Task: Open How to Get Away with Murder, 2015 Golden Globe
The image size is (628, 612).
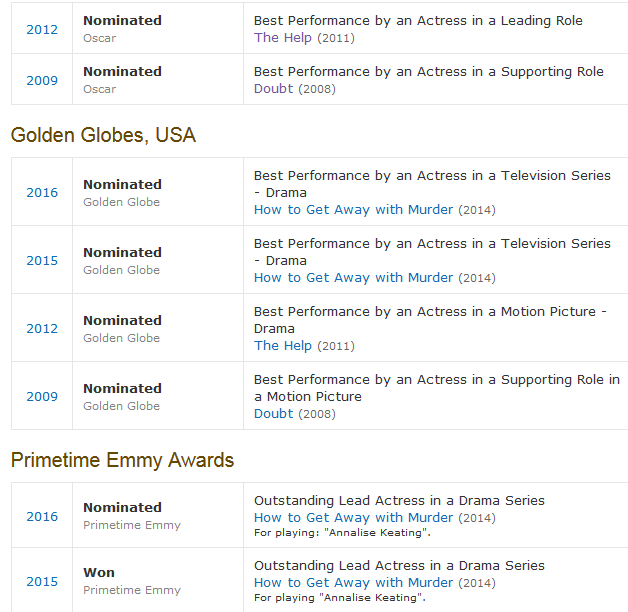Action: 353,278
